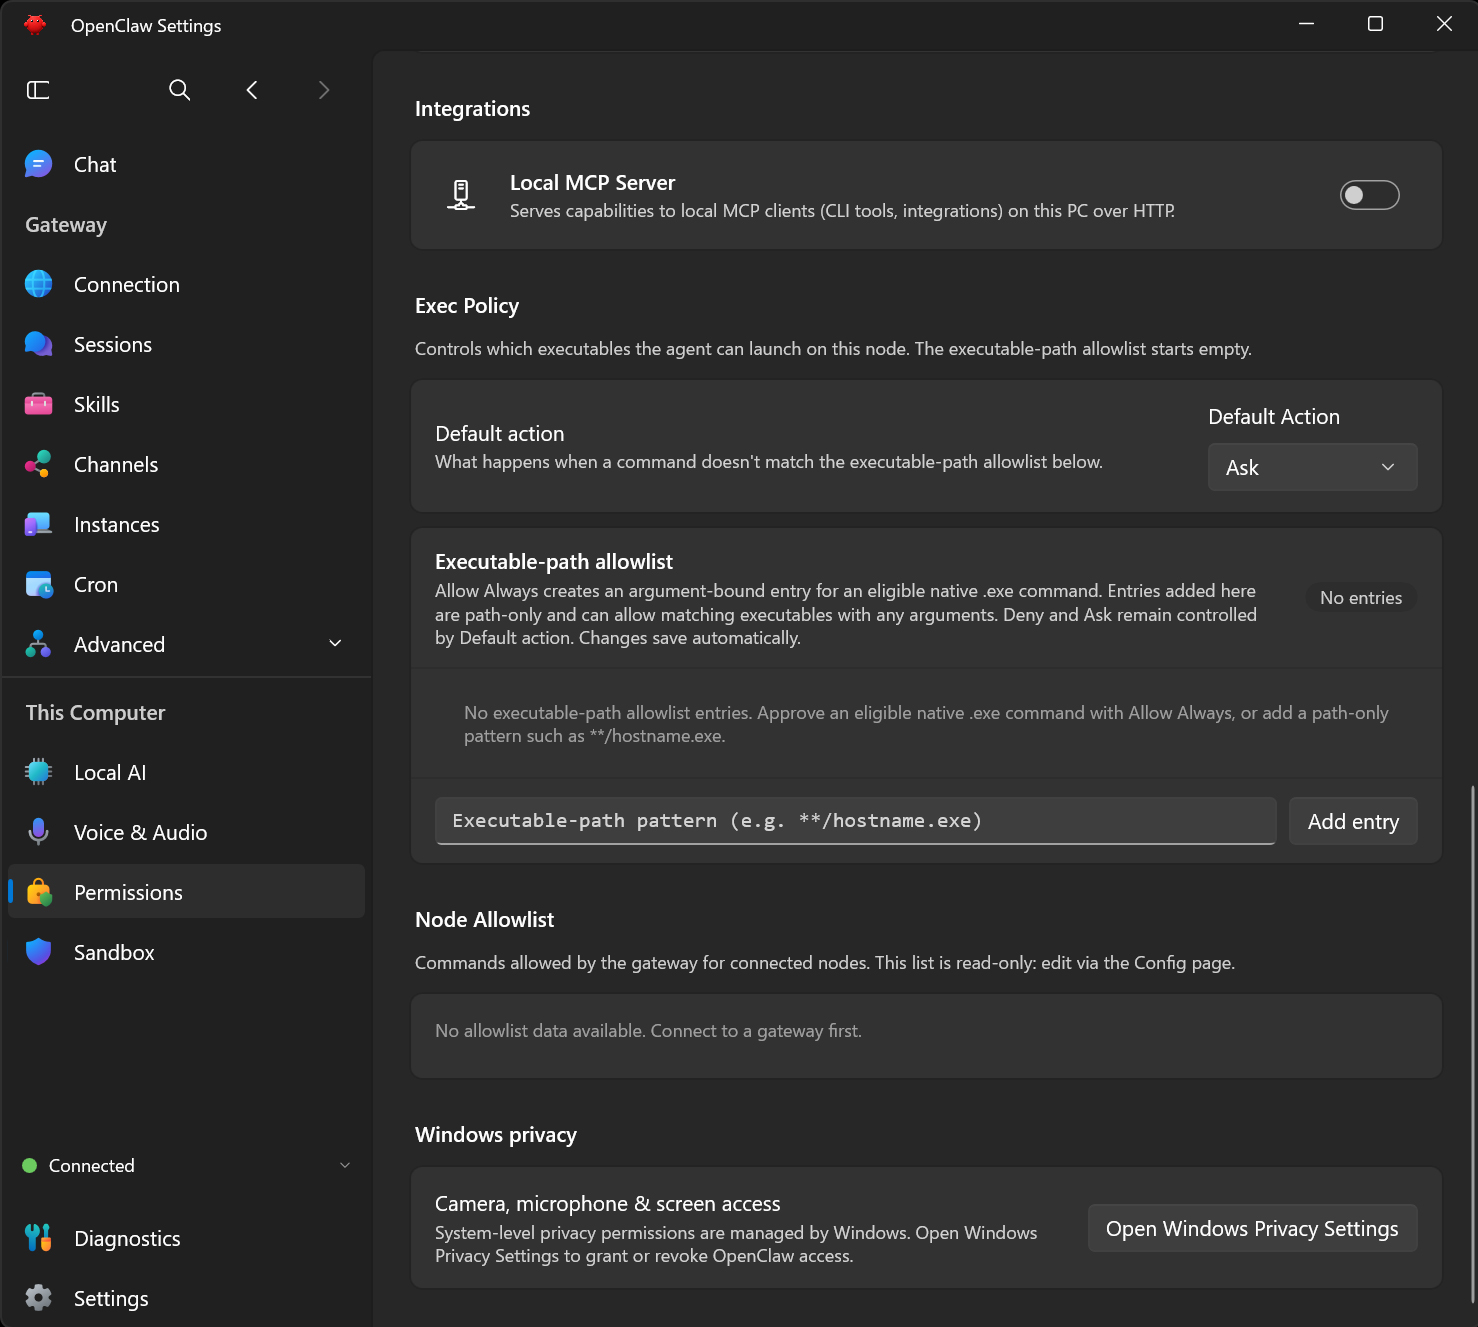Click the Exec Policy heading
Viewport: 1478px width, 1327px height.
467,306
